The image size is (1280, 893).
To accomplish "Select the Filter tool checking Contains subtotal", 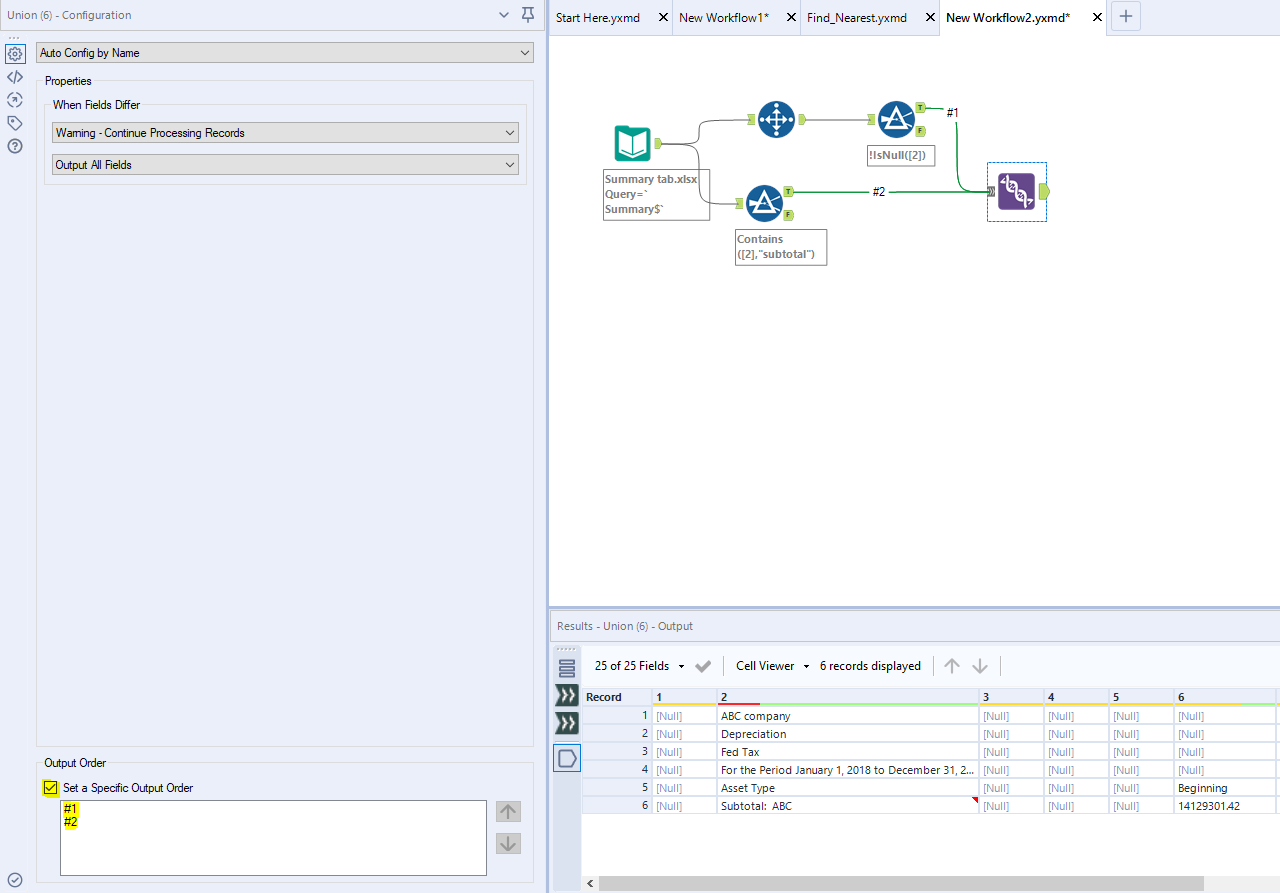I will 765,202.
